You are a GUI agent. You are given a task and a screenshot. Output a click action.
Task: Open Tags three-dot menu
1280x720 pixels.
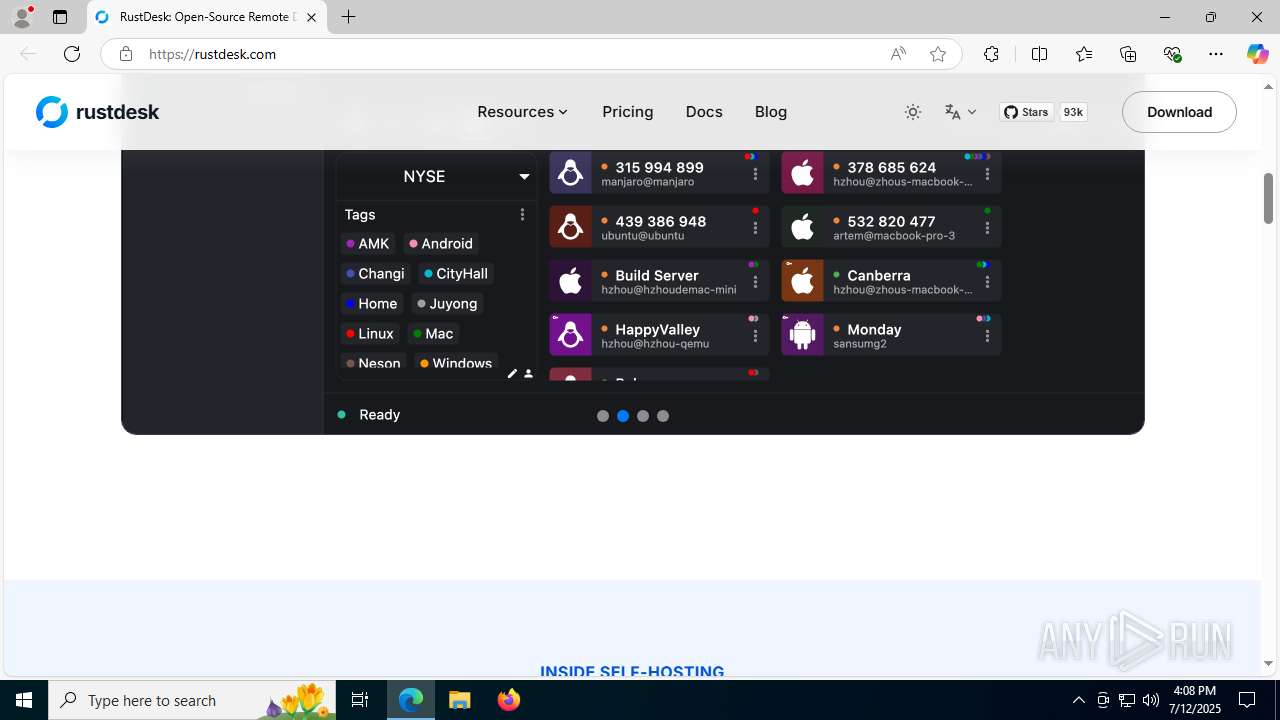(522, 214)
